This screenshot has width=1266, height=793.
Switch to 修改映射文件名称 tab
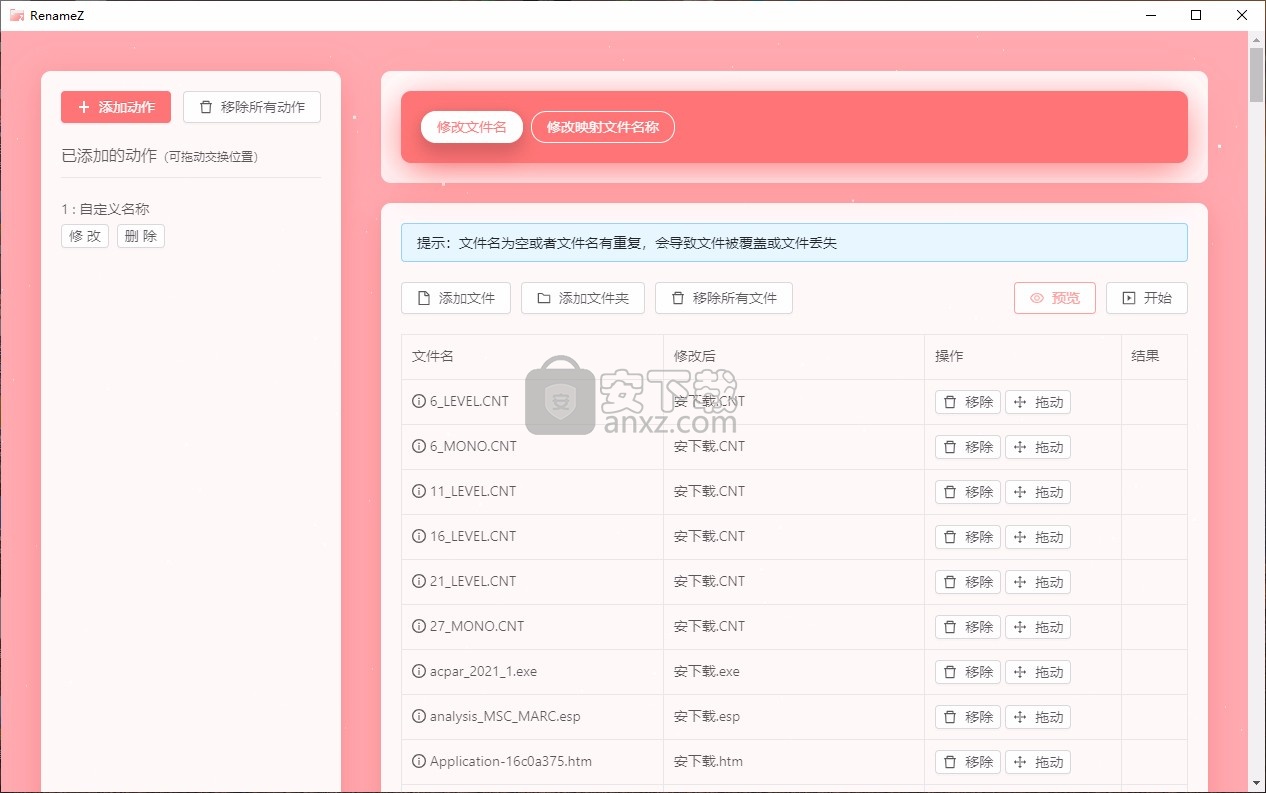coord(603,127)
